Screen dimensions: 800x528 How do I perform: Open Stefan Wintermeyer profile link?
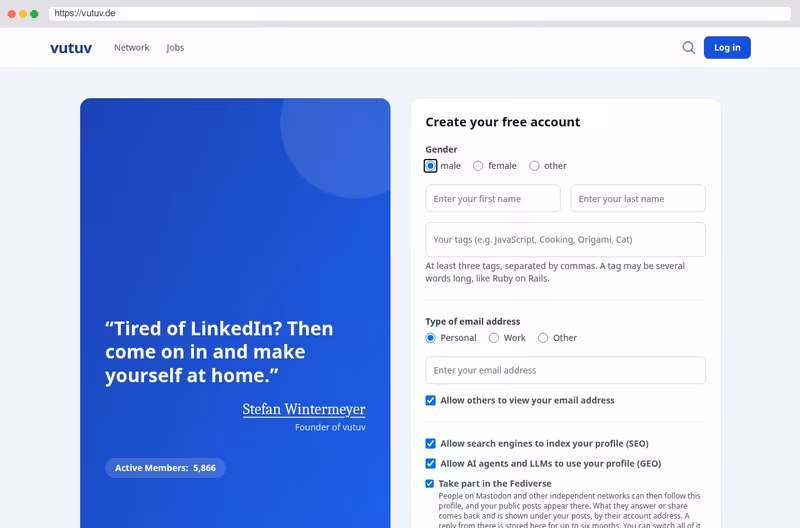click(304, 409)
